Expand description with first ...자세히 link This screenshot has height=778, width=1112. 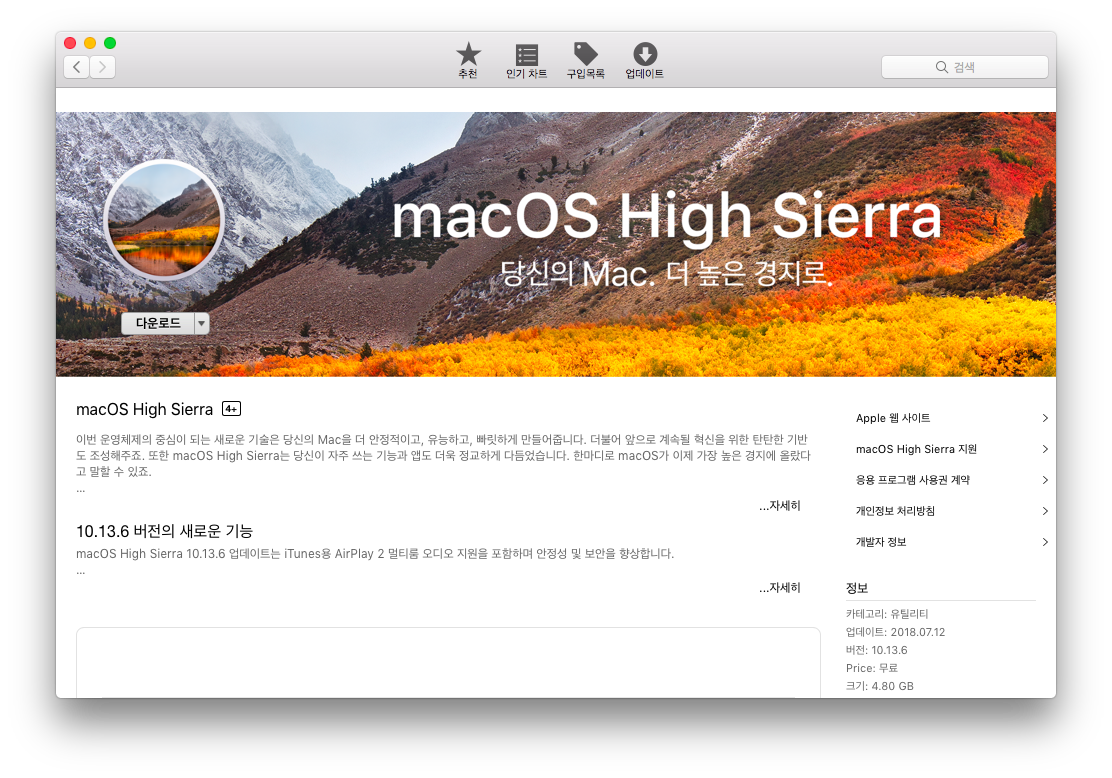pyautogui.click(x=779, y=506)
